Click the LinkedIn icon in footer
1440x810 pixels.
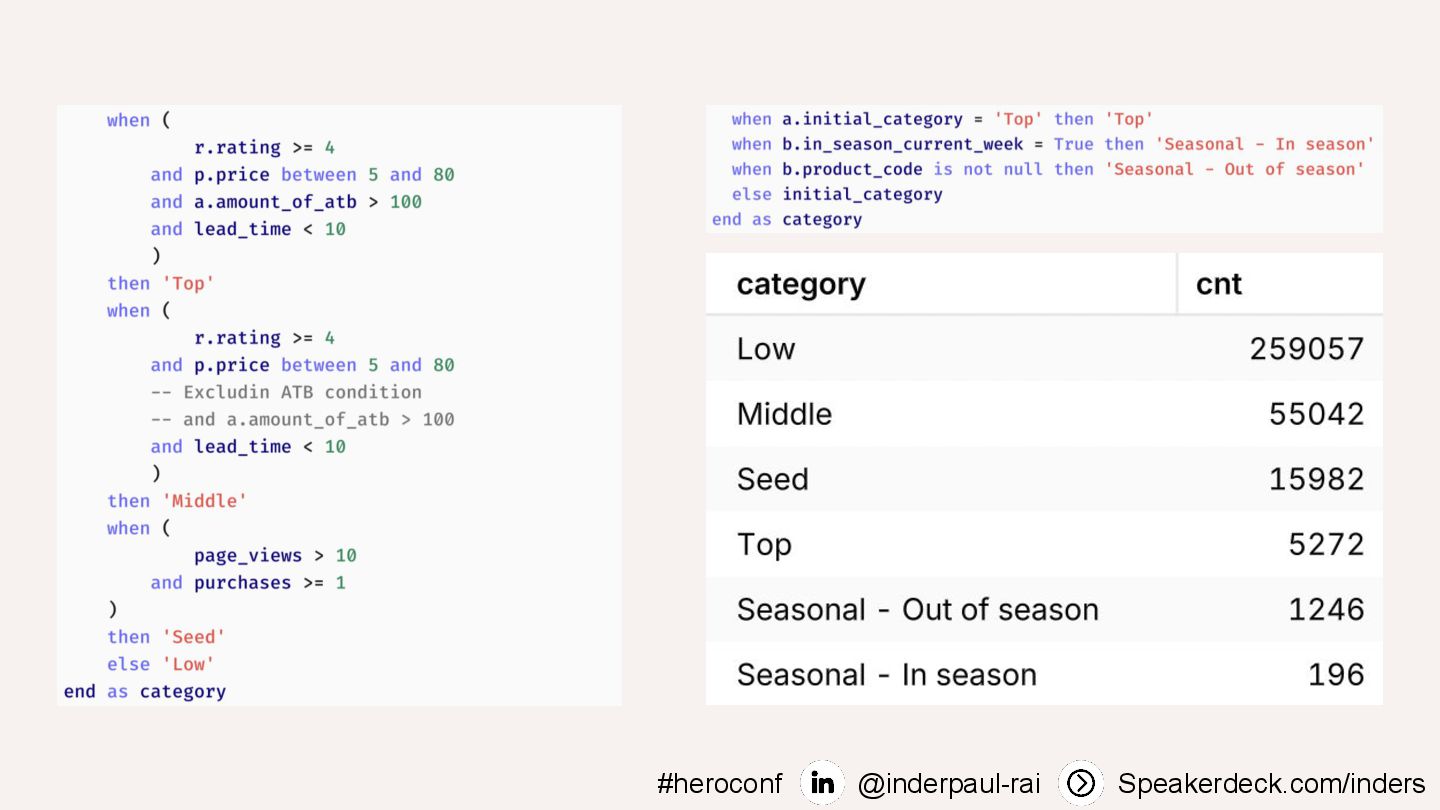click(x=822, y=783)
